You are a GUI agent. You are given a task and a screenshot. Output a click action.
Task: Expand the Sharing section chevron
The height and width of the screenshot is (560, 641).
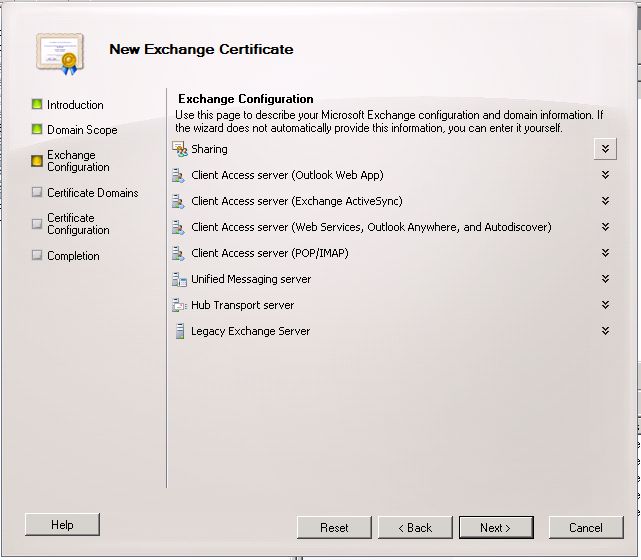coord(605,149)
